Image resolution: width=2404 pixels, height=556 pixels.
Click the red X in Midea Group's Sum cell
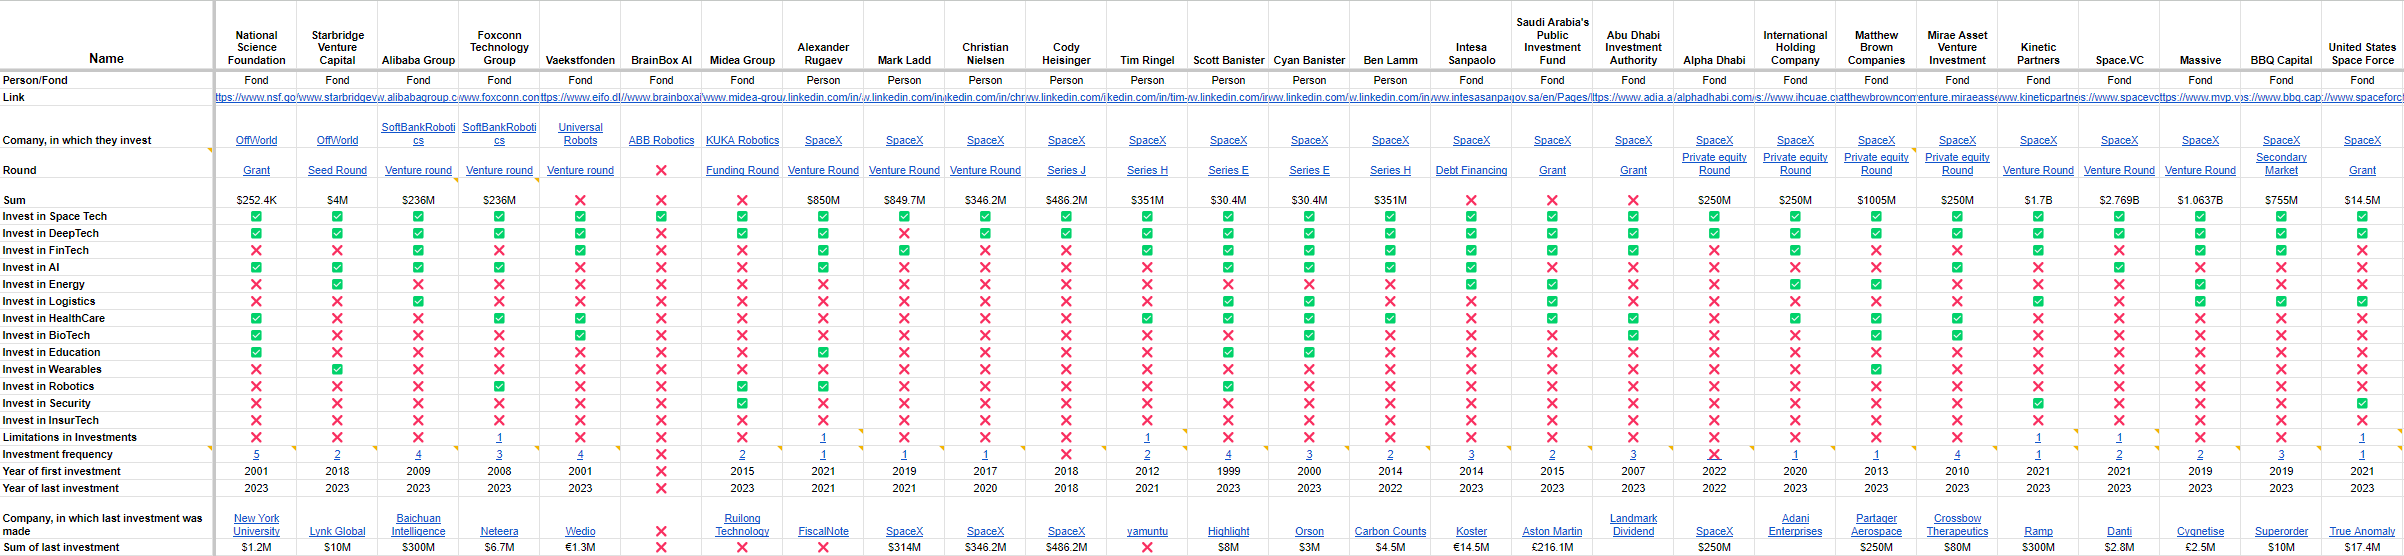(742, 200)
